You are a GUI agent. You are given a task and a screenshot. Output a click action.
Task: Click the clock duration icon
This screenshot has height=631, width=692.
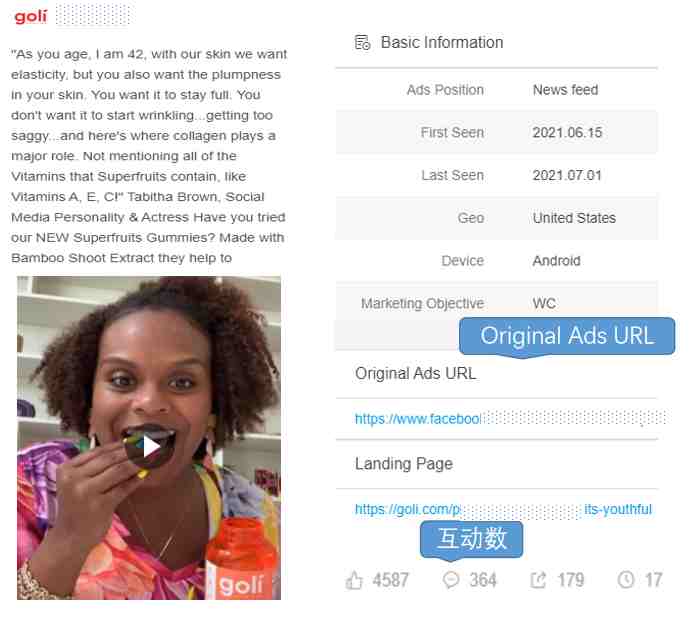(626, 579)
